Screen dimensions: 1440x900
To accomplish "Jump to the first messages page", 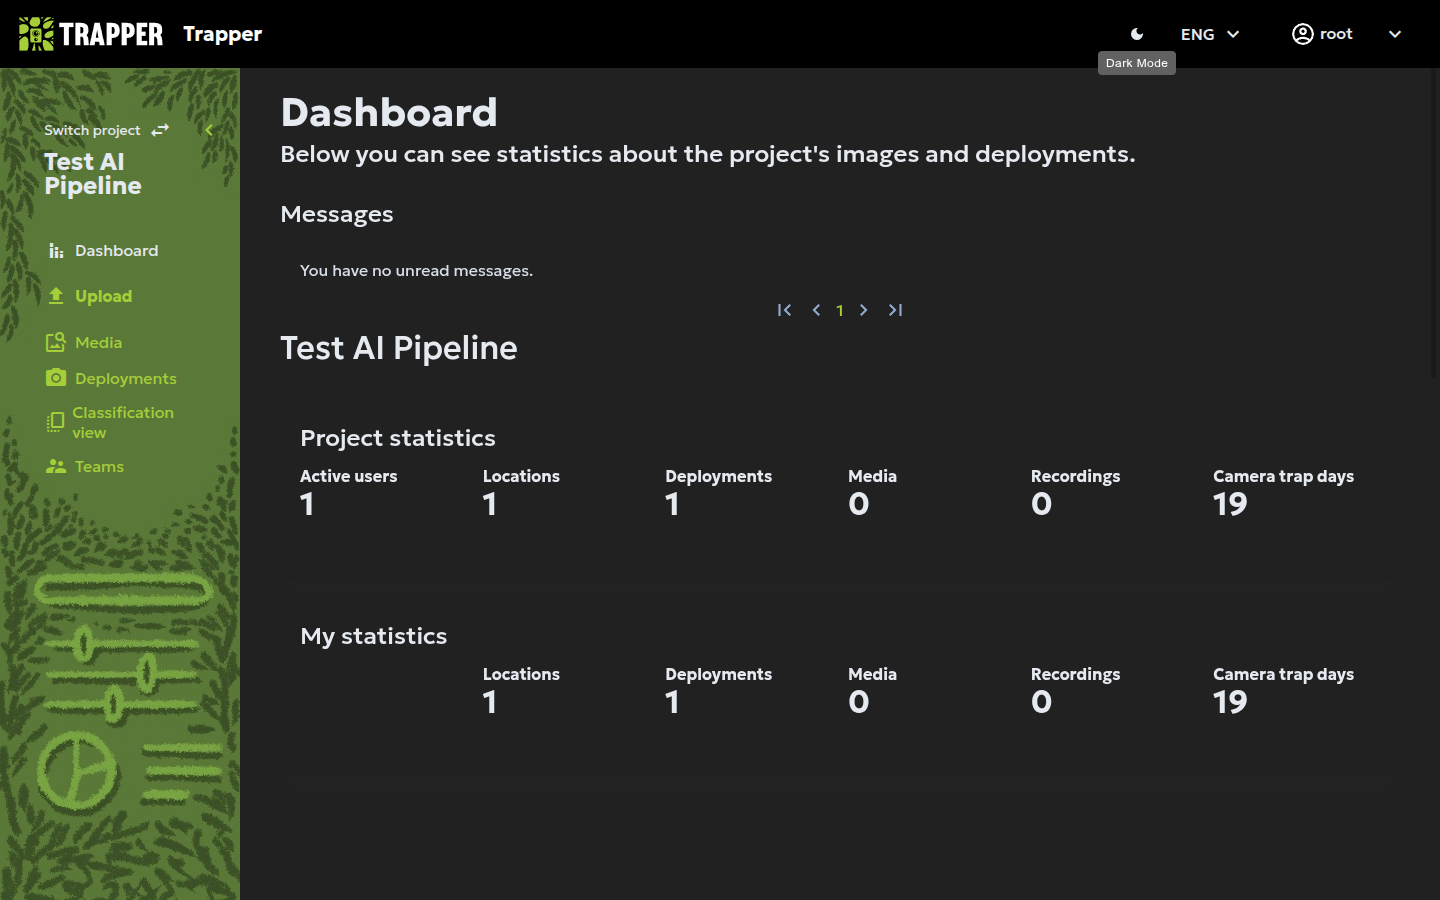I will (785, 310).
